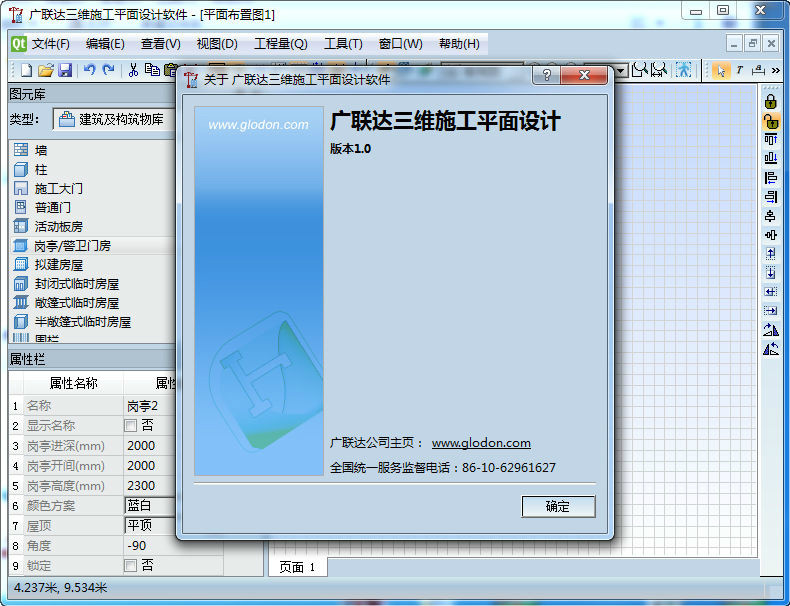
Task: Close the About dialog with red X
Action: pyautogui.click(x=584, y=76)
